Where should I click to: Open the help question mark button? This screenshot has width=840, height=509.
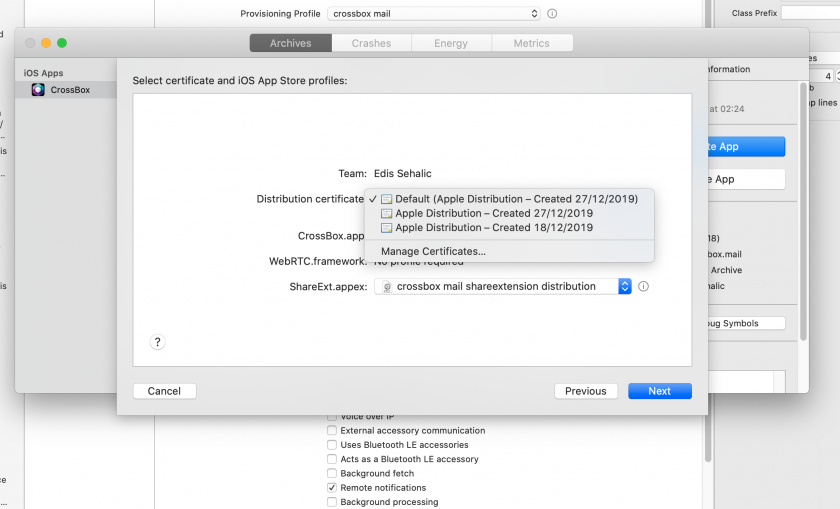[157, 342]
